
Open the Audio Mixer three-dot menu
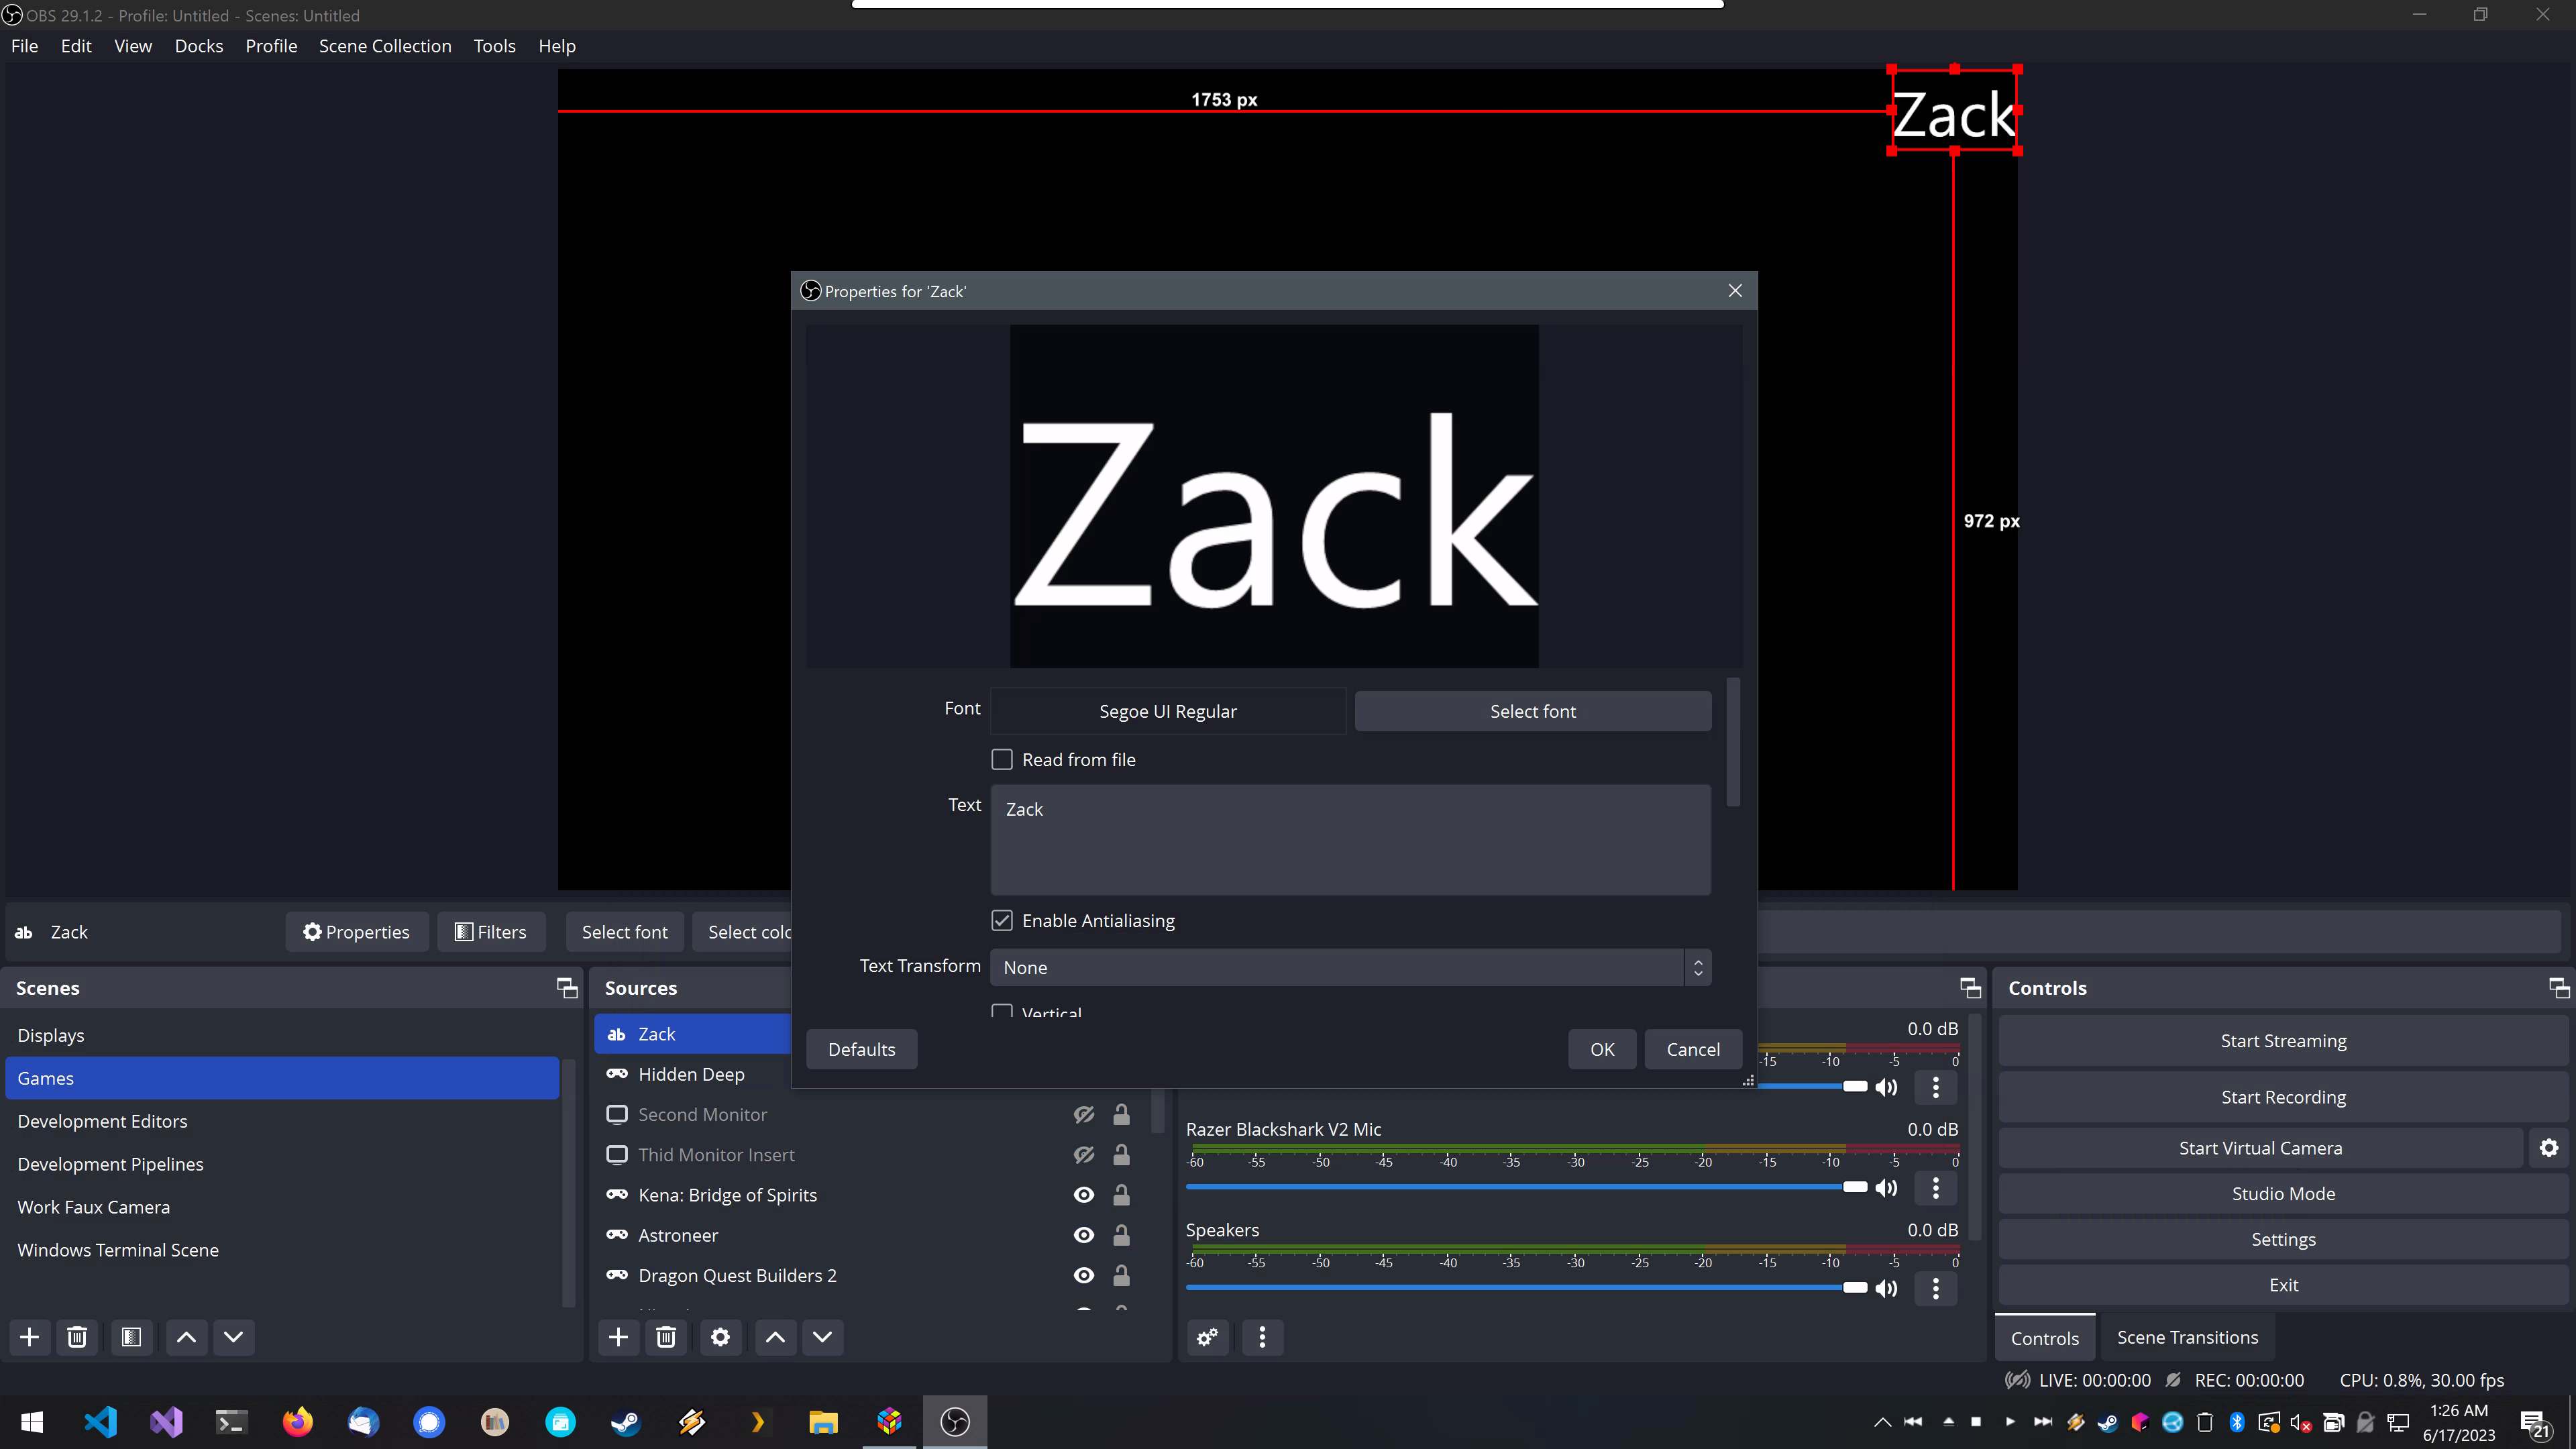[x=1262, y=1337]
